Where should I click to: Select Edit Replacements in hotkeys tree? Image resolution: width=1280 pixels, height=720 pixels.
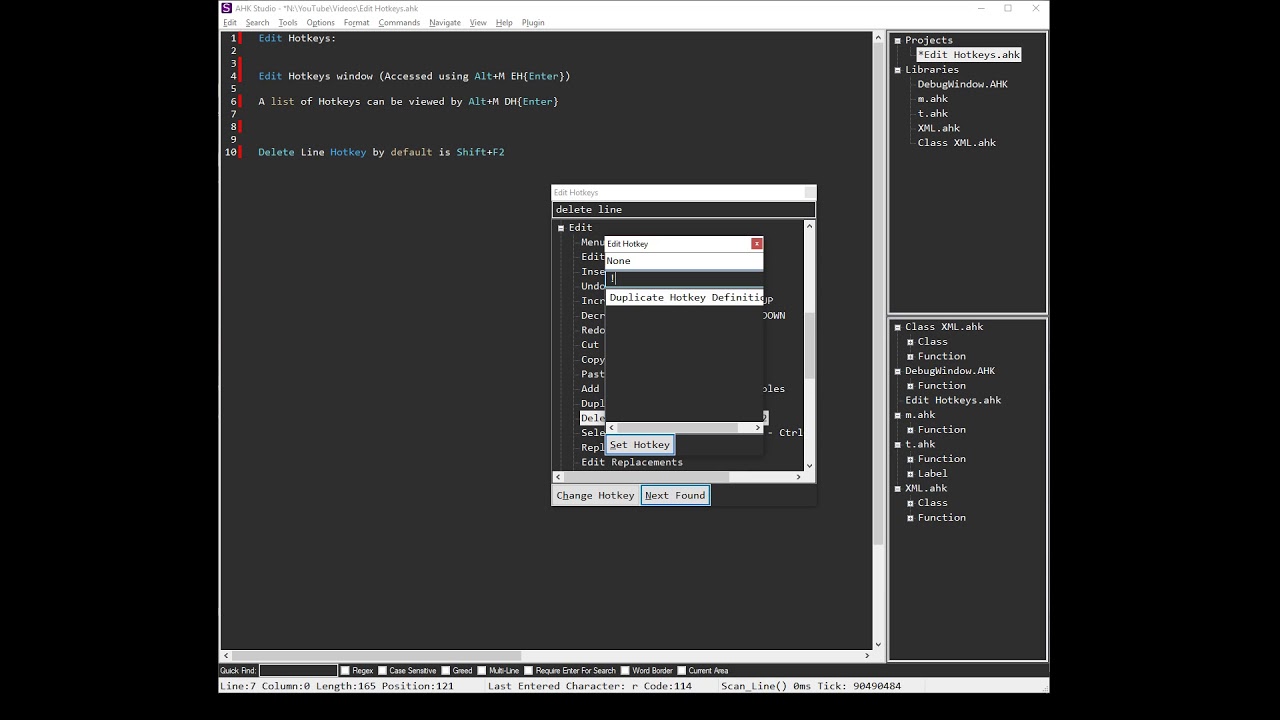coord(631,462)
